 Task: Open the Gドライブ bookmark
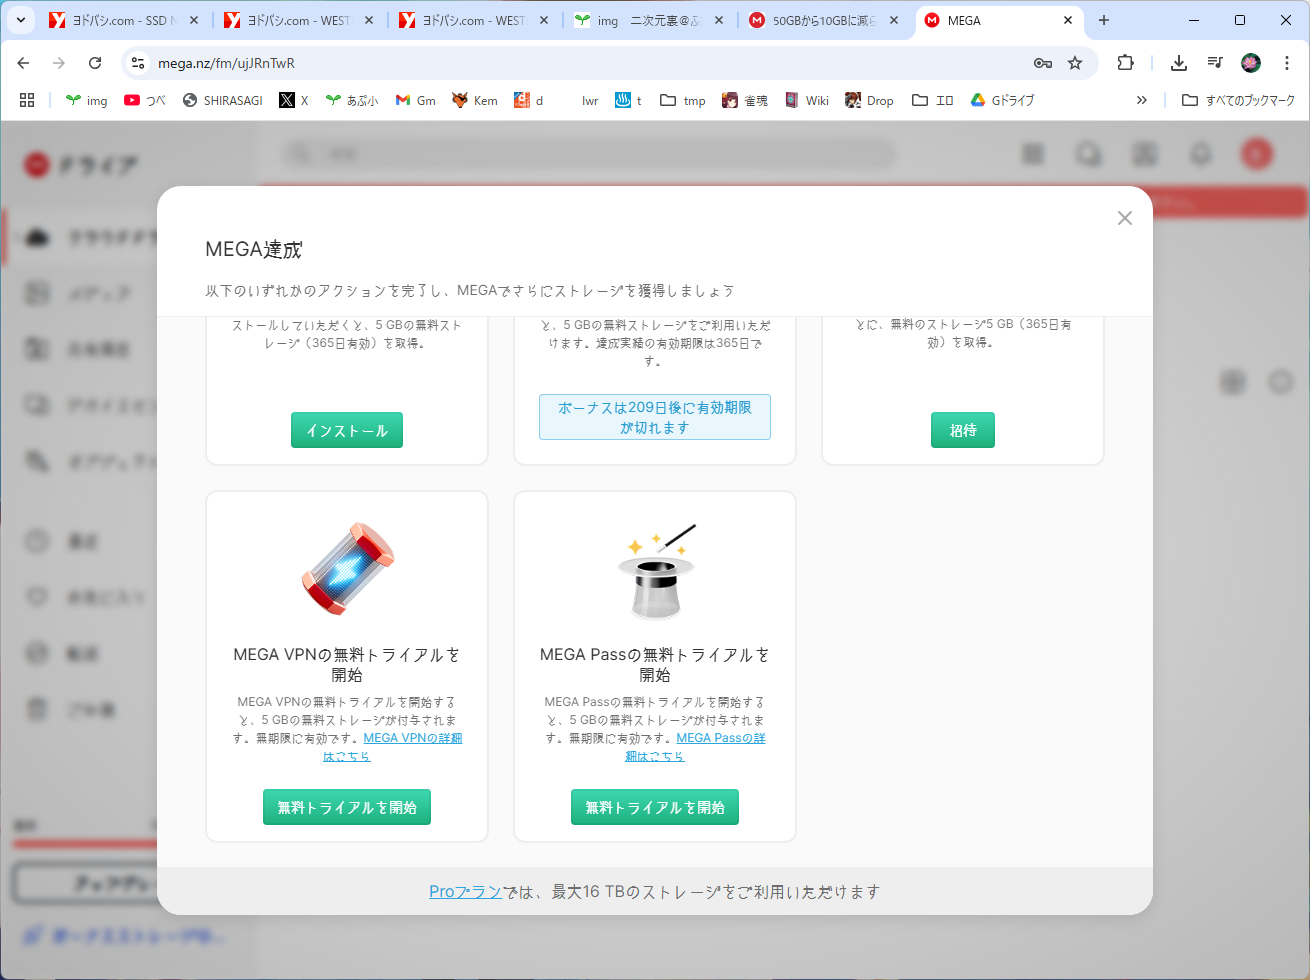pyautogui.click(x=1003, y=100)
